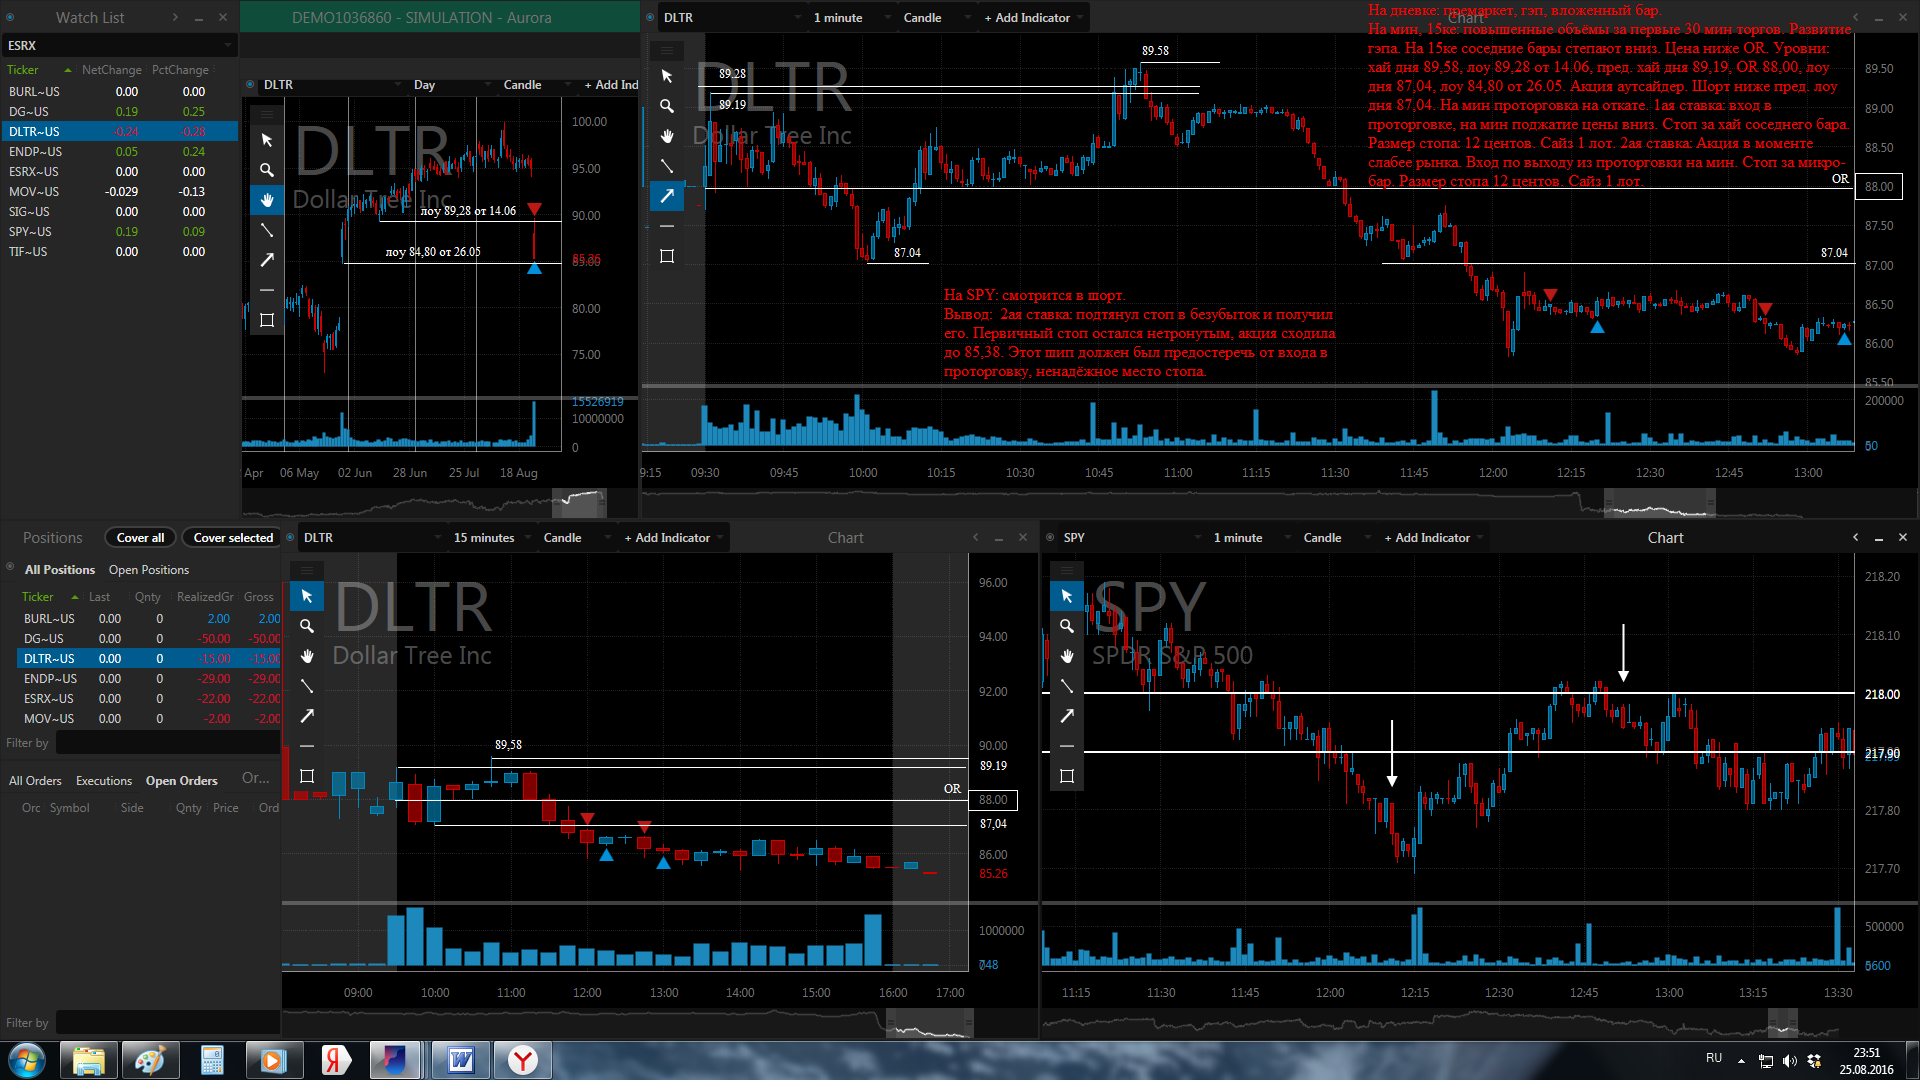This screenshot has height=1080, width=1920.
Task: Select zoom magnifier in SPY chart
Action: (x=1067, y=626)
